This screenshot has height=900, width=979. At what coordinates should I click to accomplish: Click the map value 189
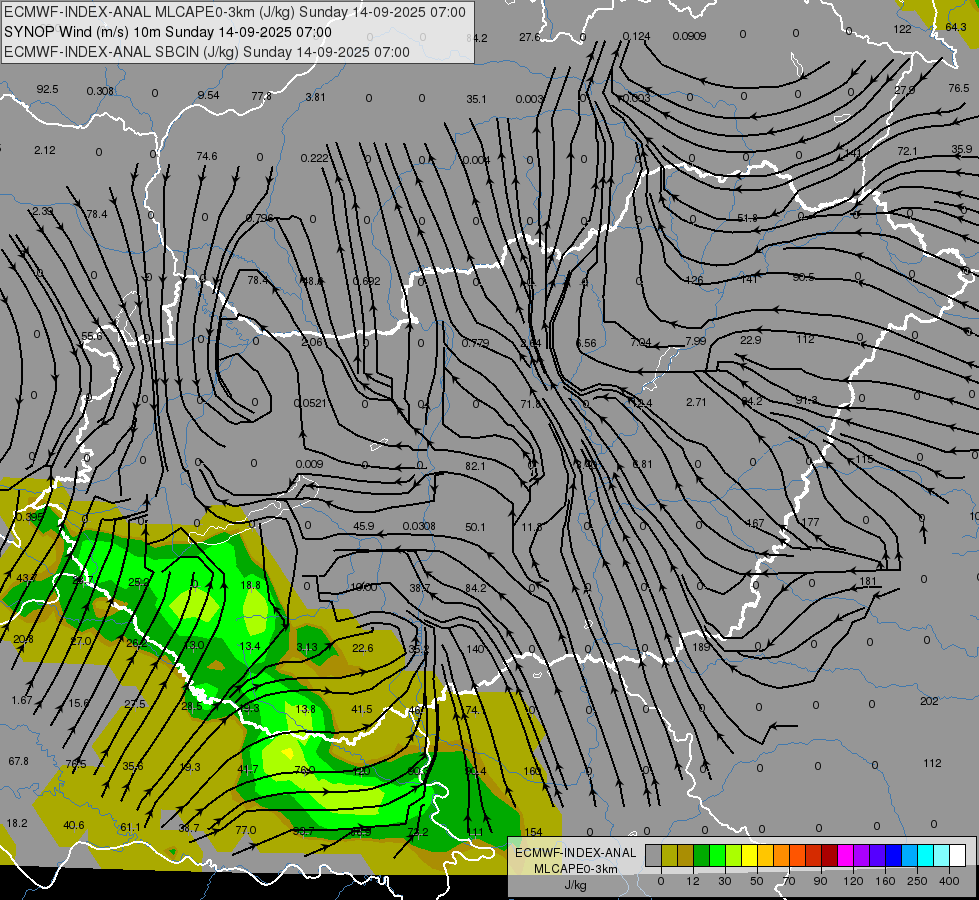(701, 646)
